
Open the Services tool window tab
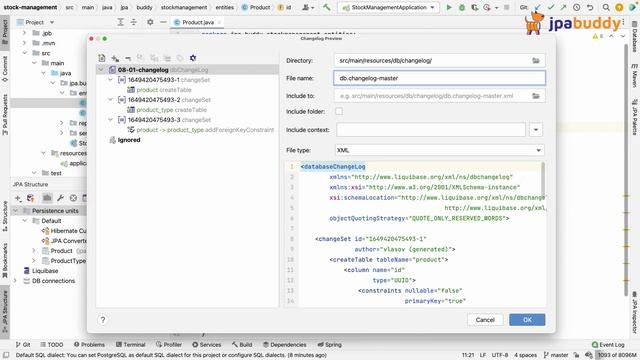click(x=207, y=344)
